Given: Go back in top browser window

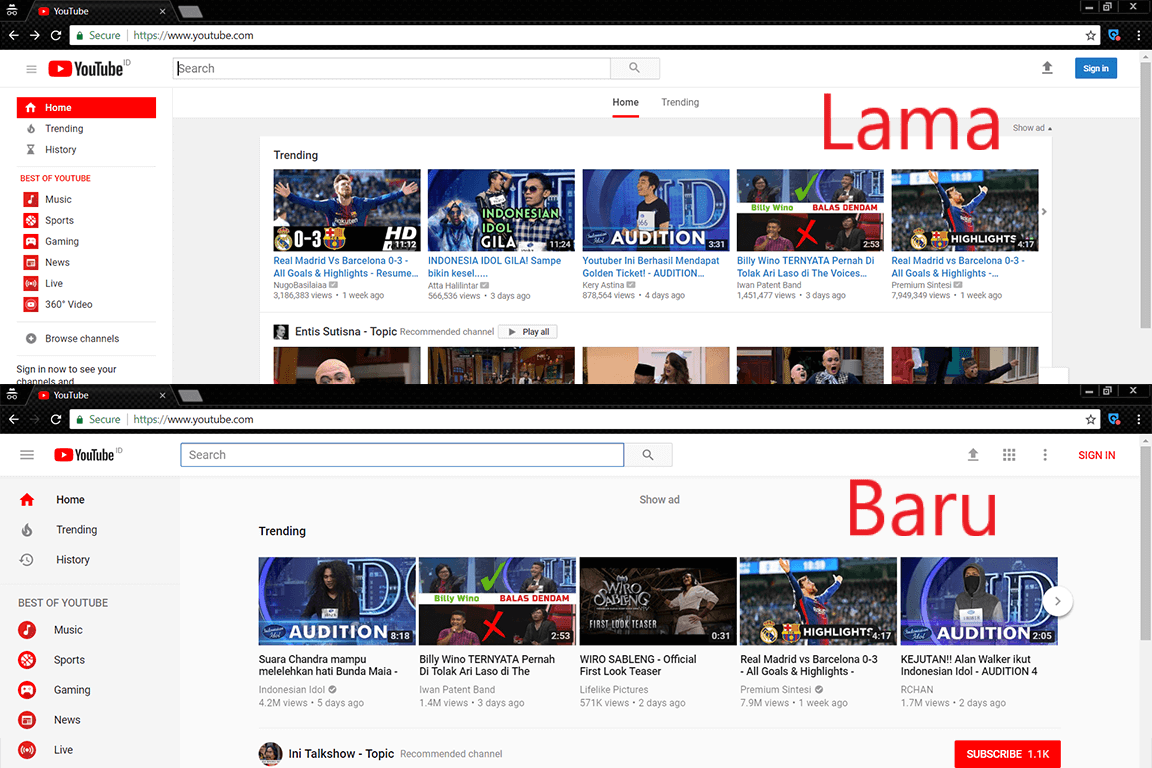Looking at the screenshot, I should [x=13, y=35].
